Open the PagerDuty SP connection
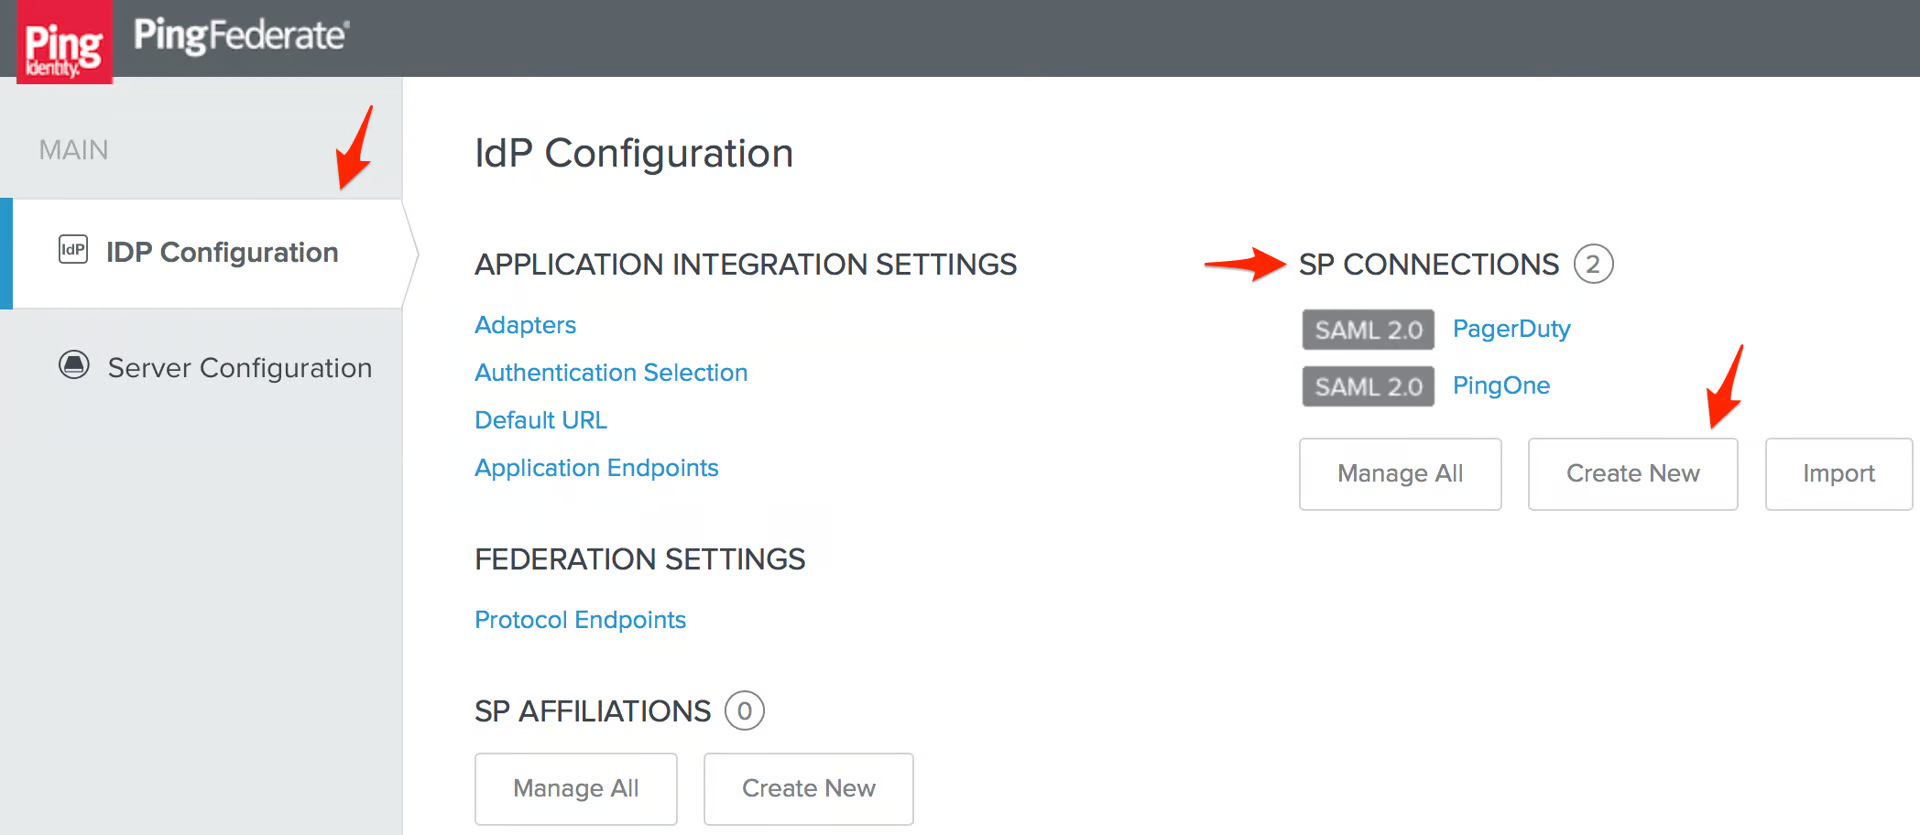Screen dimensions: 1920x835 click(x=1511, y=329)
